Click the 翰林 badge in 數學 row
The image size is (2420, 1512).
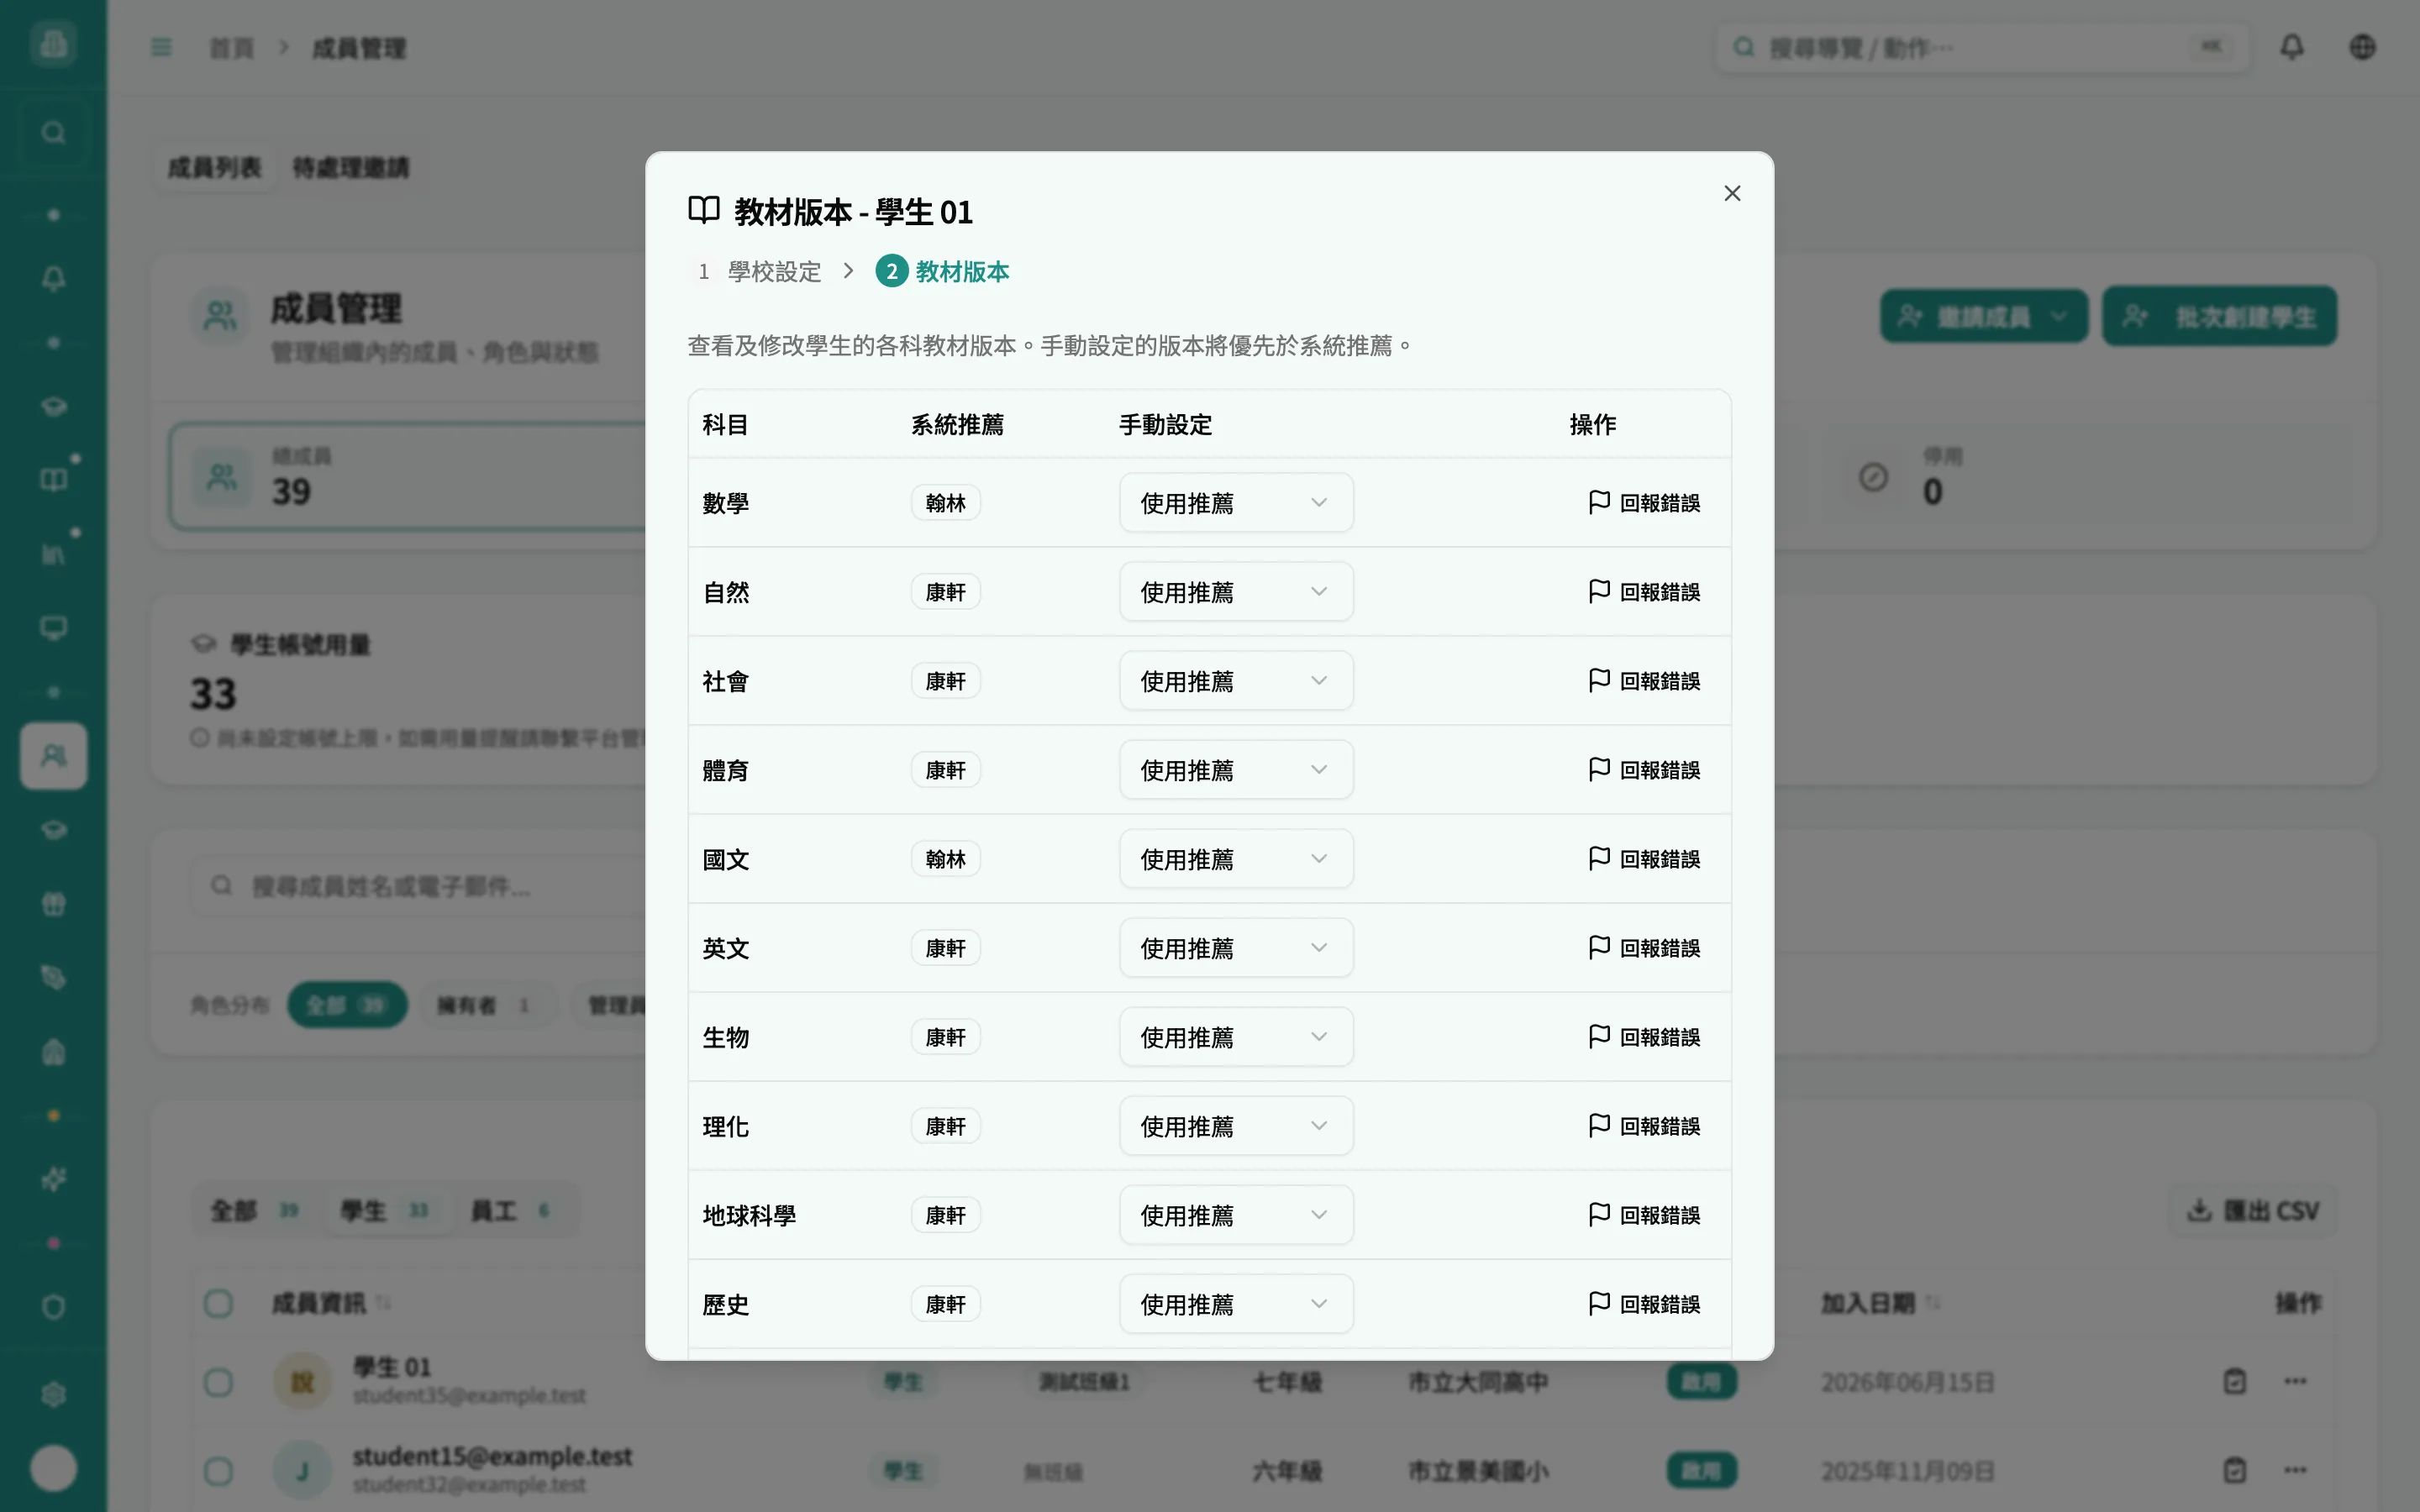tap(945, 503)
